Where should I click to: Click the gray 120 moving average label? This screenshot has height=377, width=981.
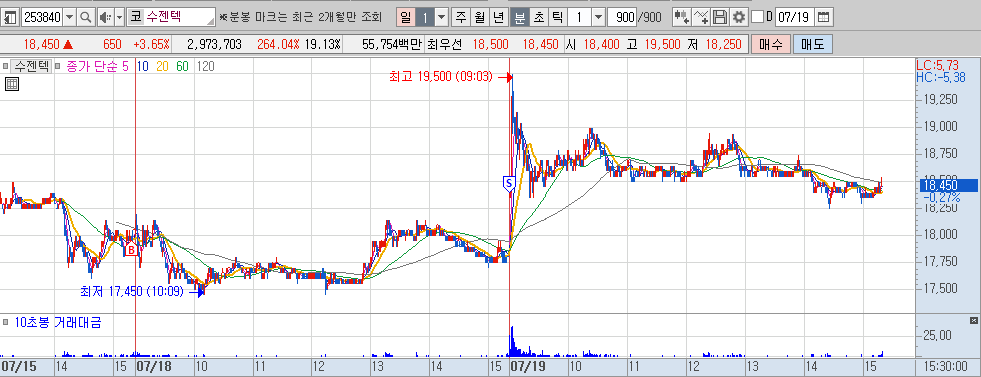pyautogui.click(x=205, y=66)
